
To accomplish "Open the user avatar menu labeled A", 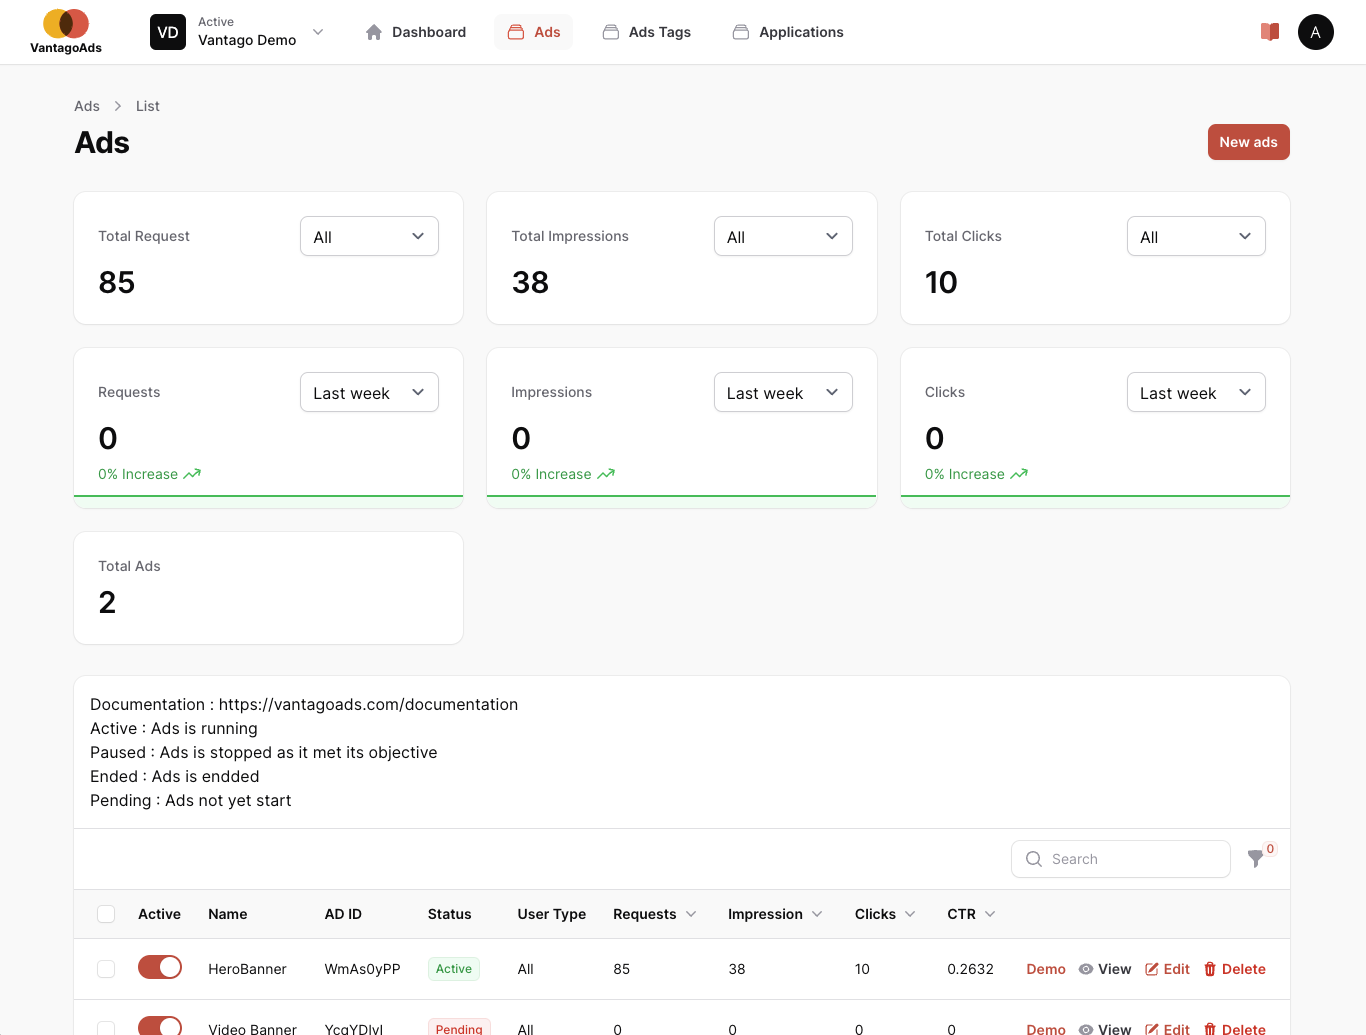I will click(x=1316, y=32).
